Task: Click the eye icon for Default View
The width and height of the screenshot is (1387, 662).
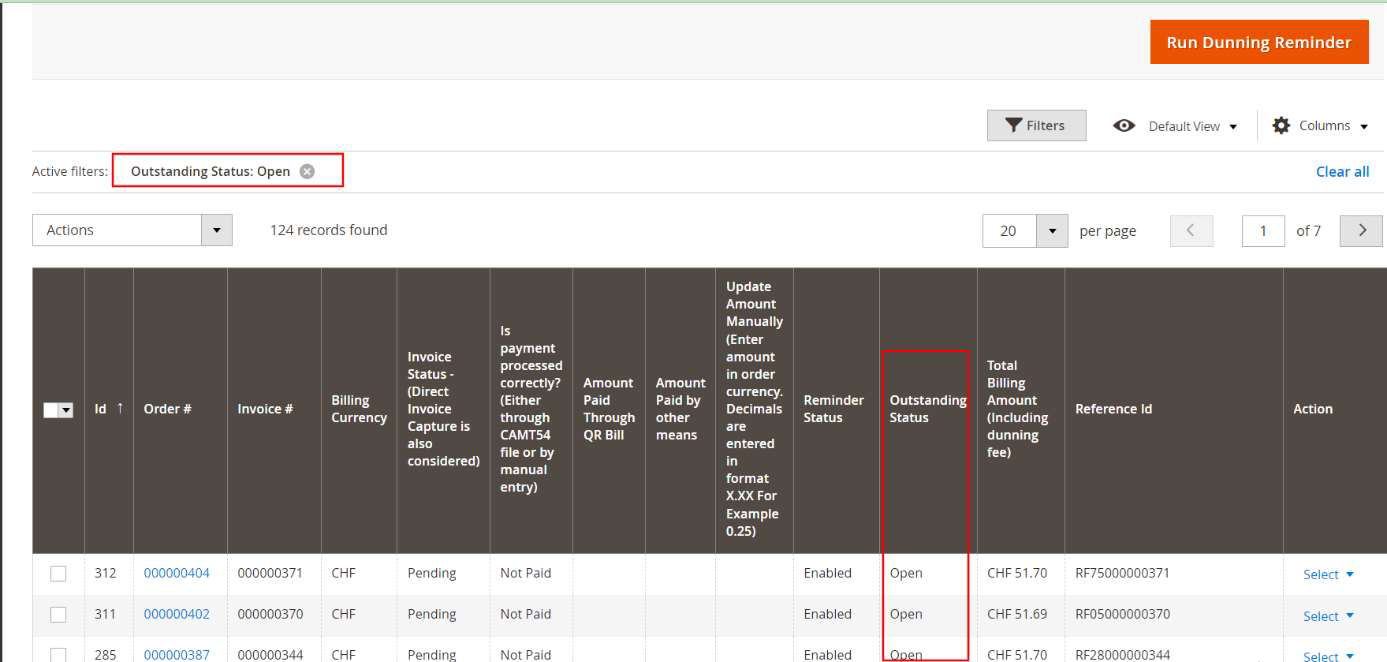Action: 1124,126
